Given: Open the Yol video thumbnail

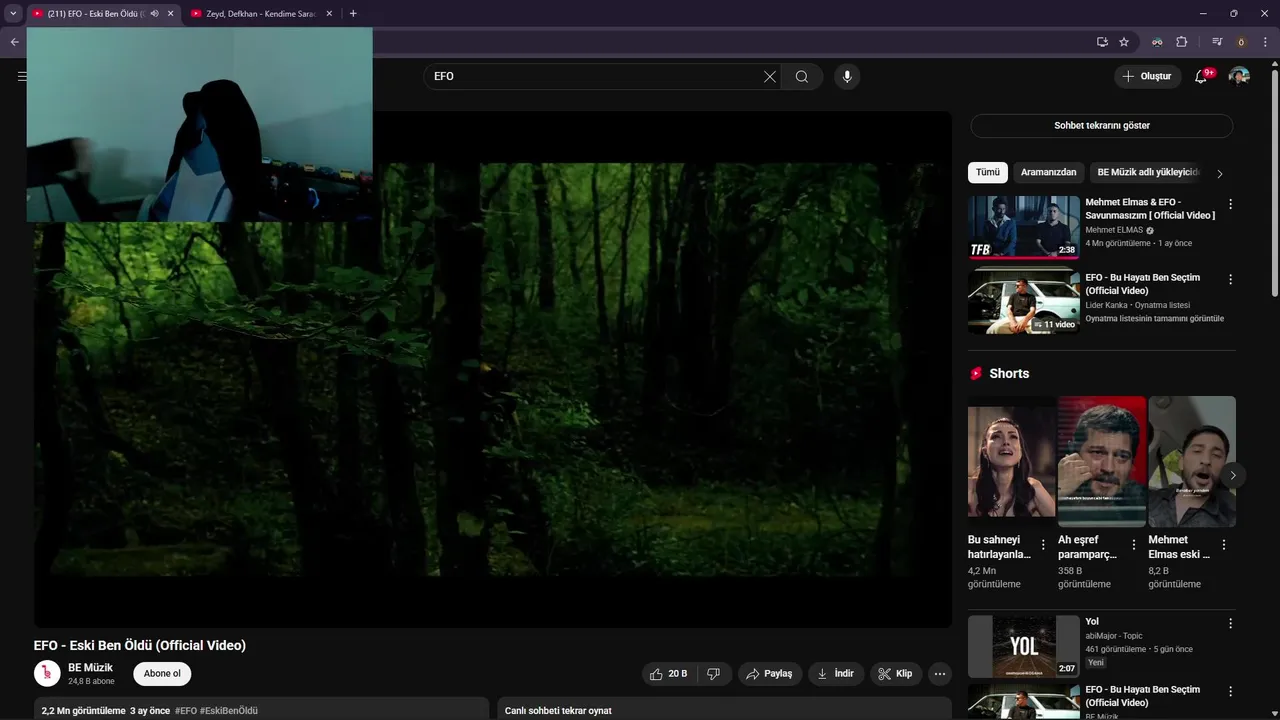Looking at the screenshot, I should [1023, 646].
